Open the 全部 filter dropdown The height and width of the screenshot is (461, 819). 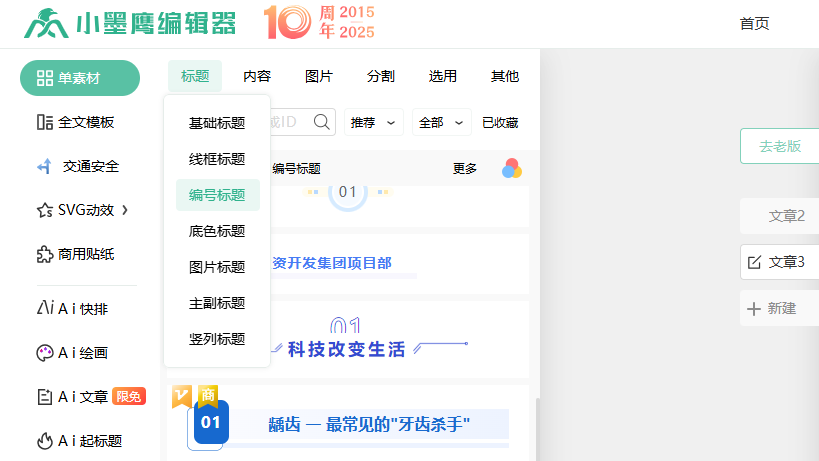tap(441, 122)
